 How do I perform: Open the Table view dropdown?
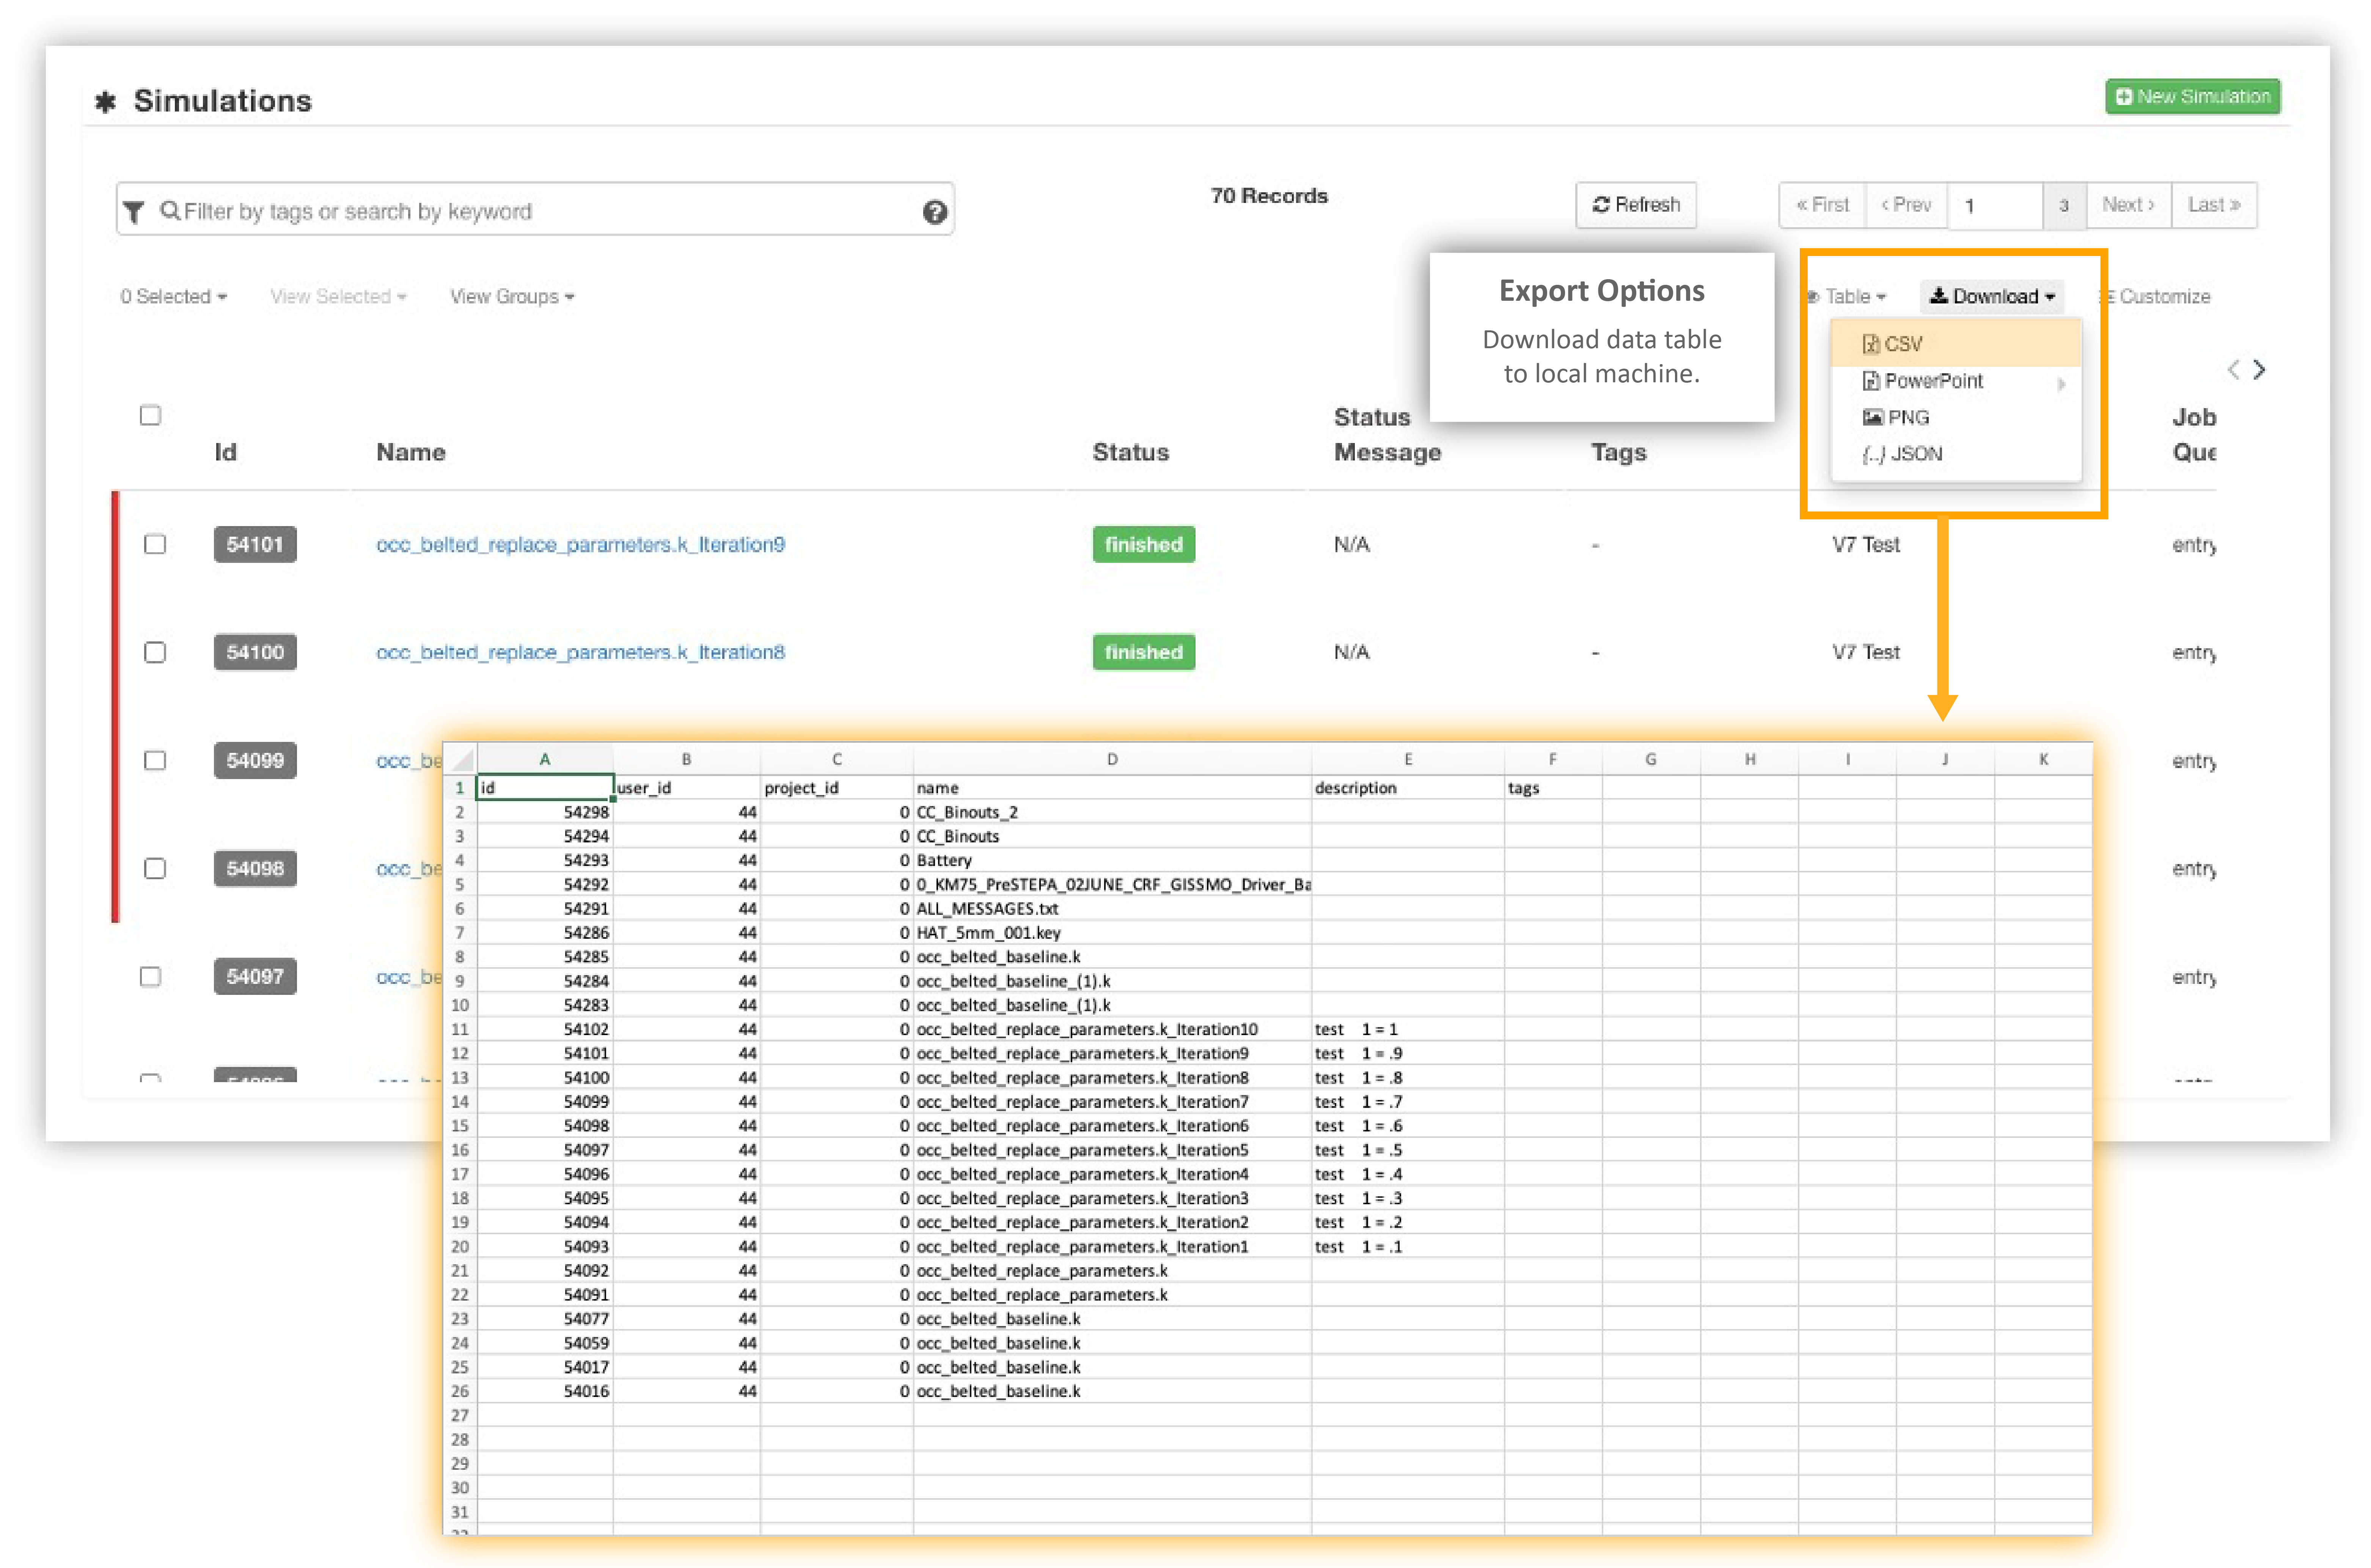1847,297
